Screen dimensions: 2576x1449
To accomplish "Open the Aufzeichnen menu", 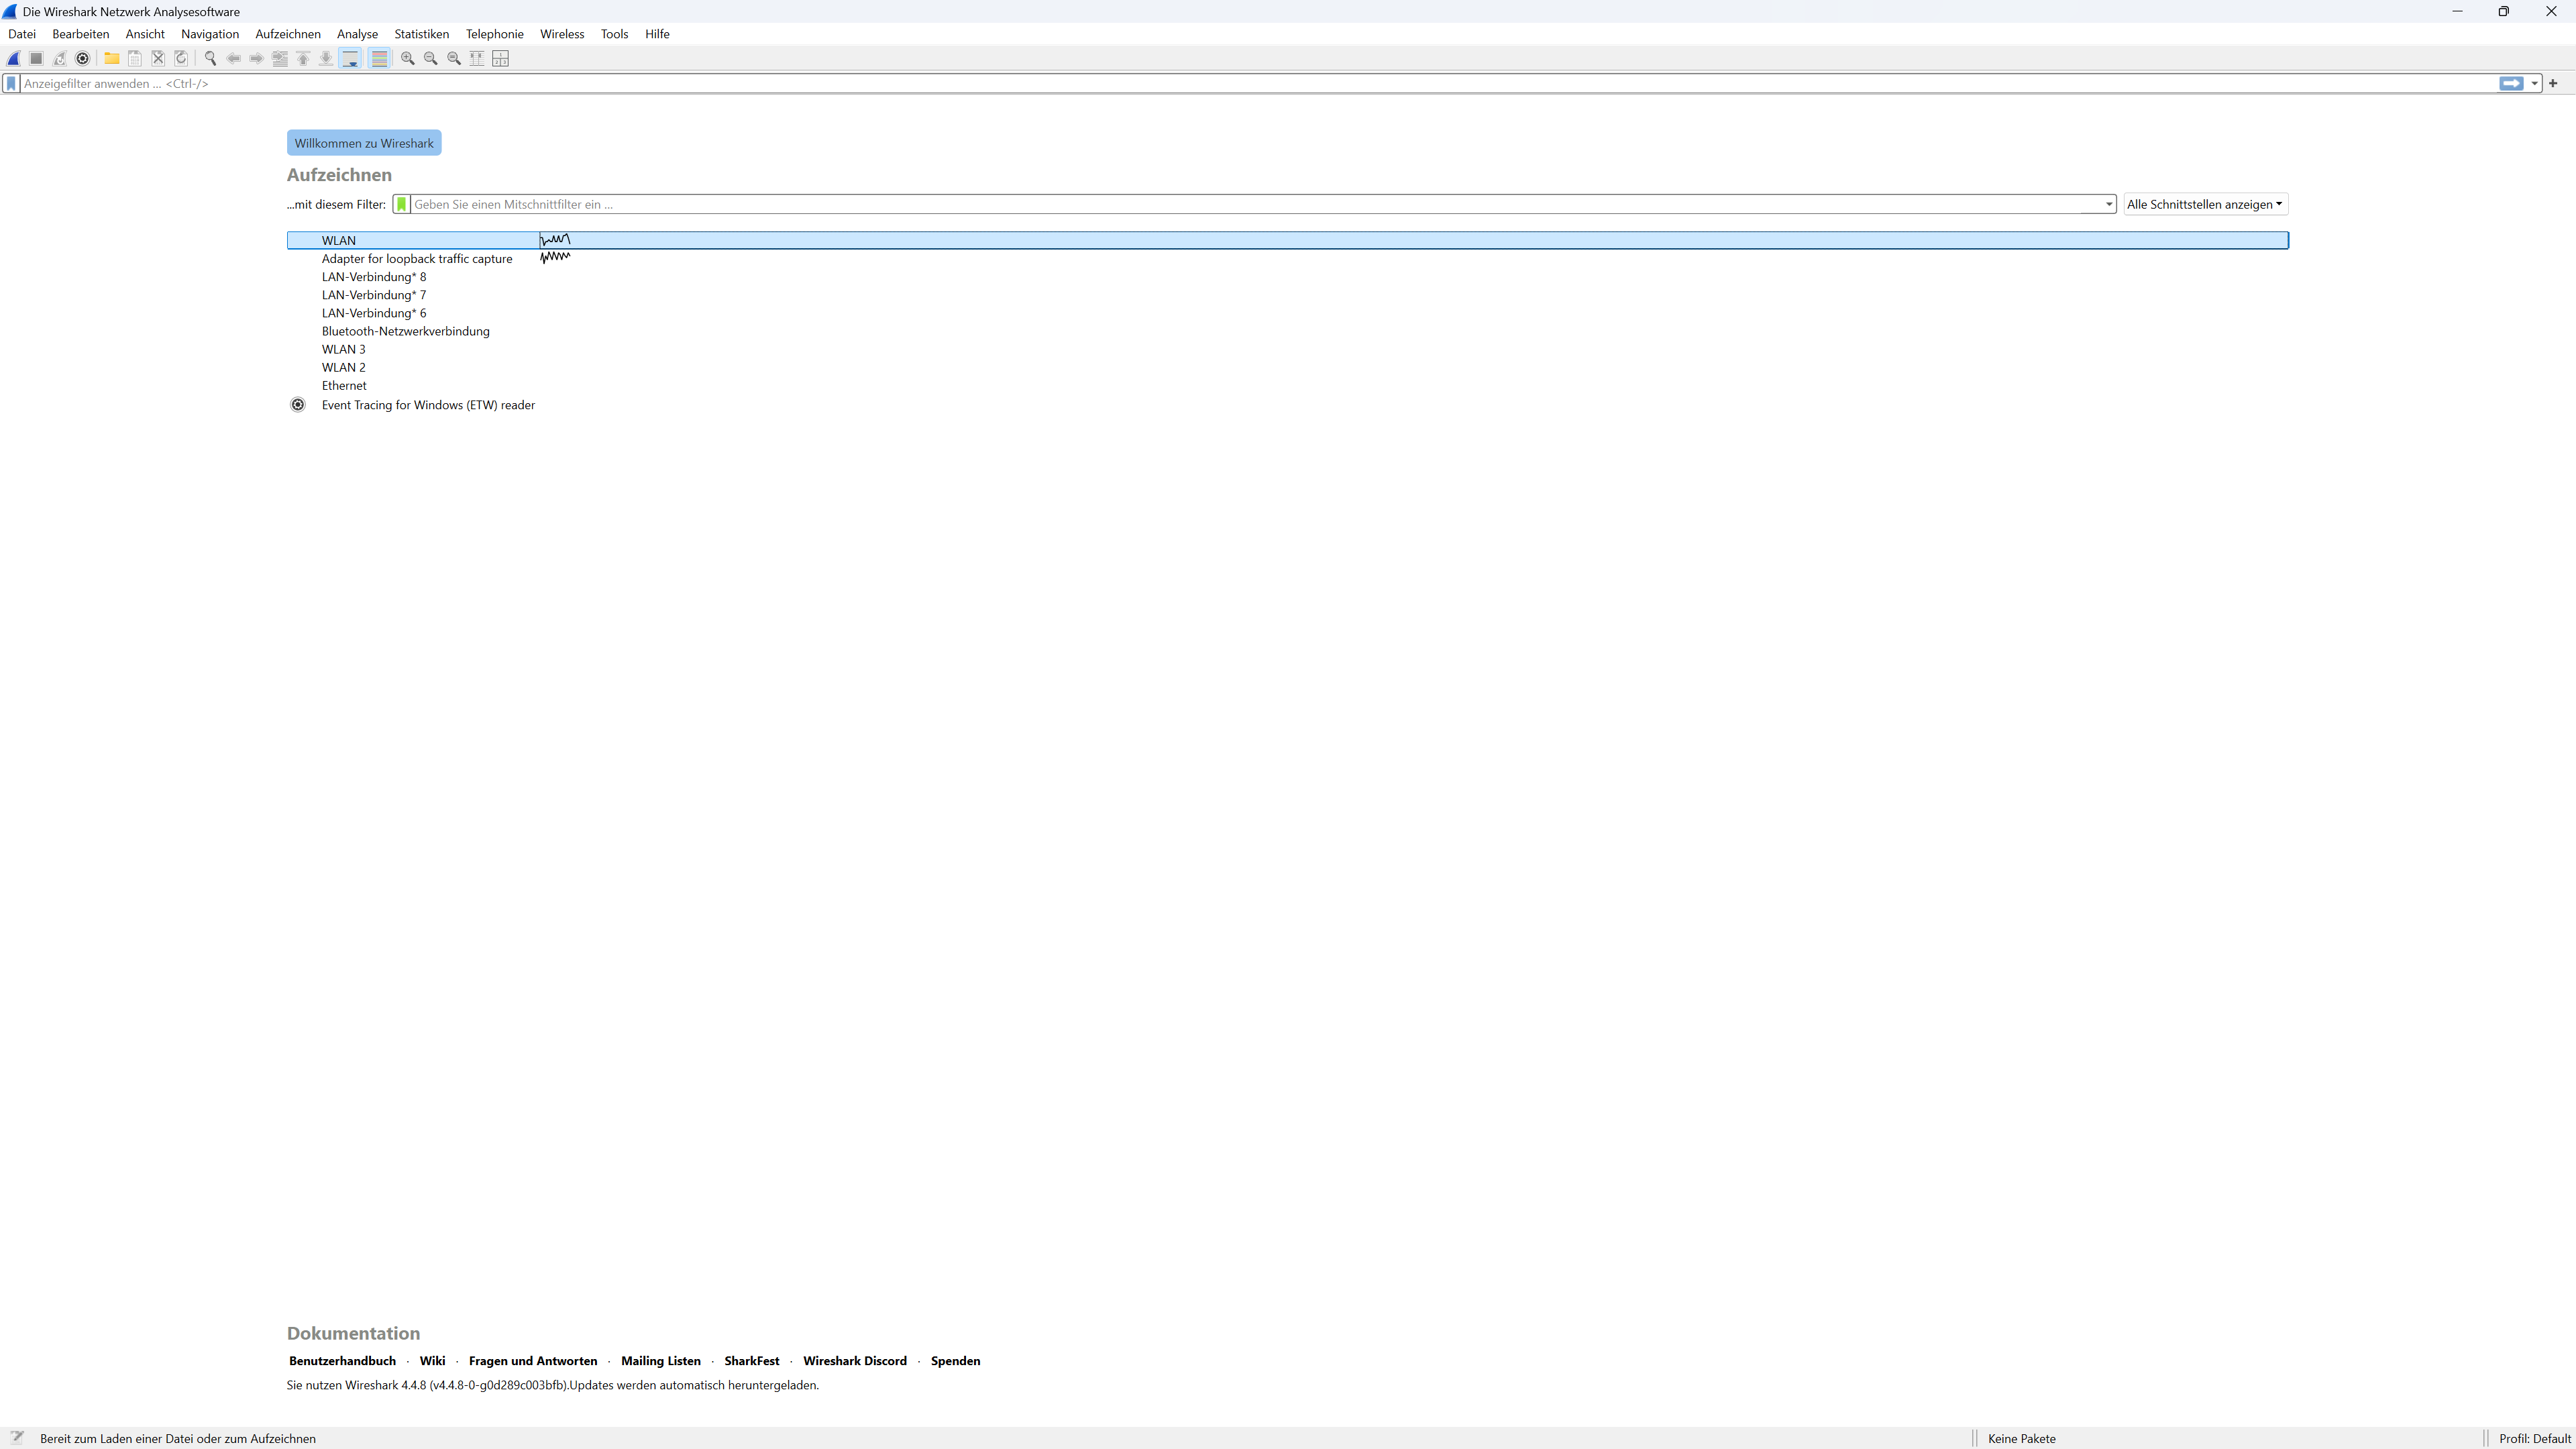I will pyautogui.click(x=287, y=34).
